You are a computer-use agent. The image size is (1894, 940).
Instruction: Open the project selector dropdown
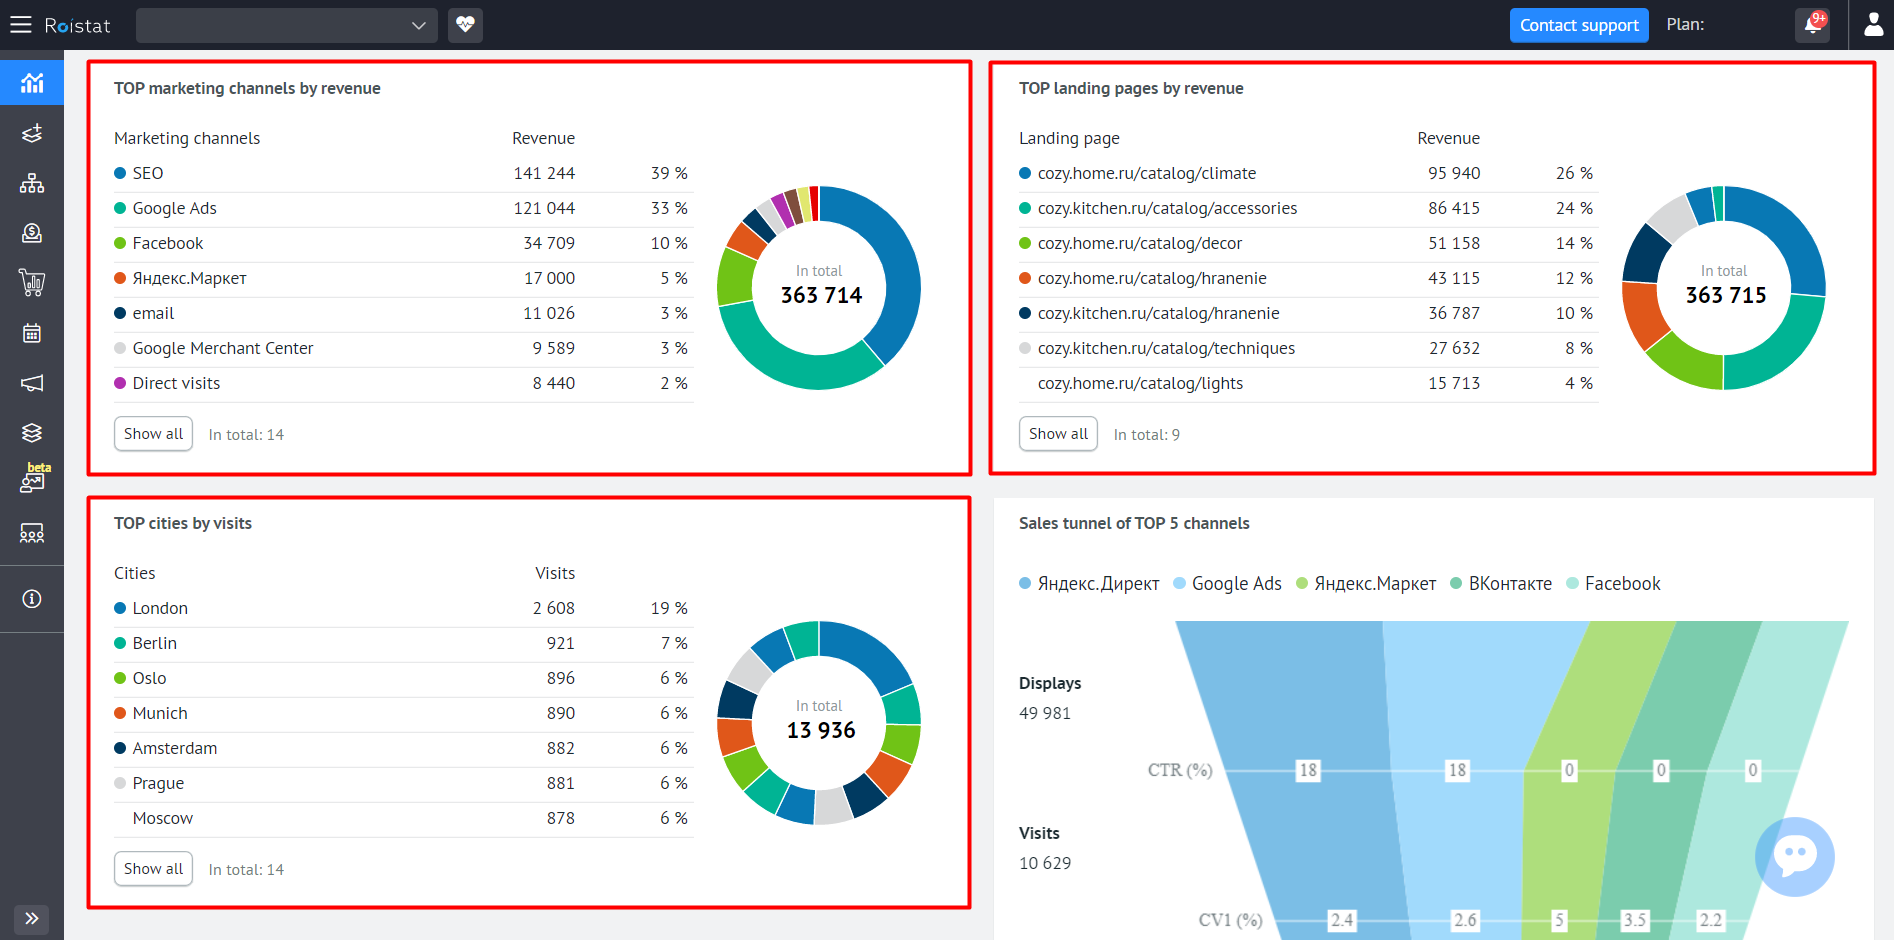pyautogui.click(x=287, y=25)
